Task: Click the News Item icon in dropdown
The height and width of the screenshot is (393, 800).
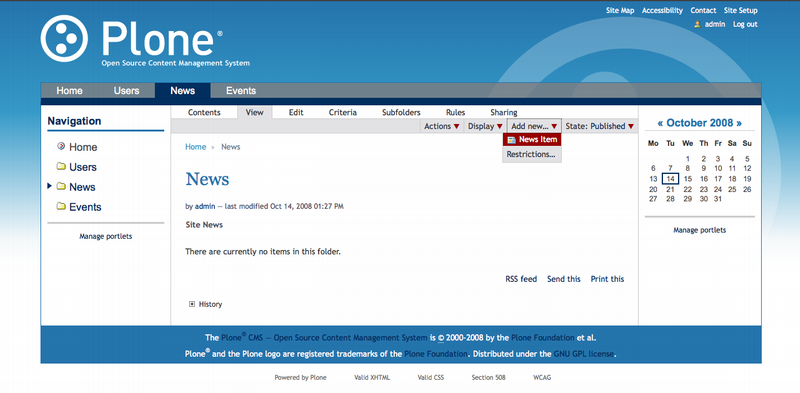Action: [x=511, y=140]
